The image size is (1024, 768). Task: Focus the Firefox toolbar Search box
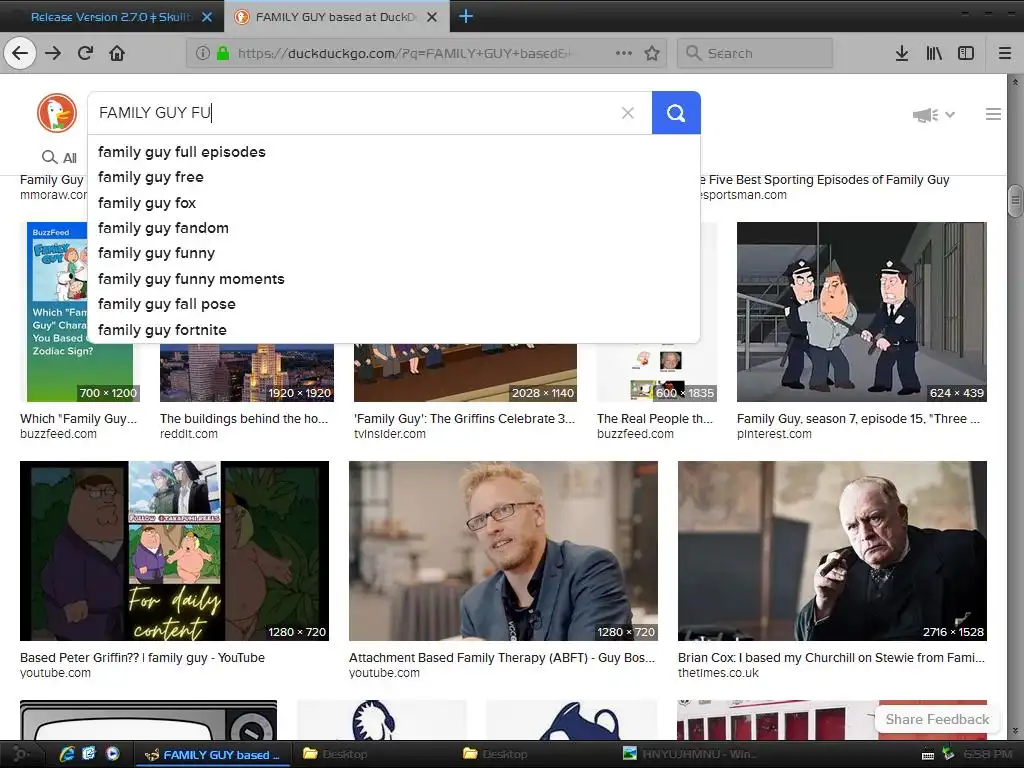(755, 53)
